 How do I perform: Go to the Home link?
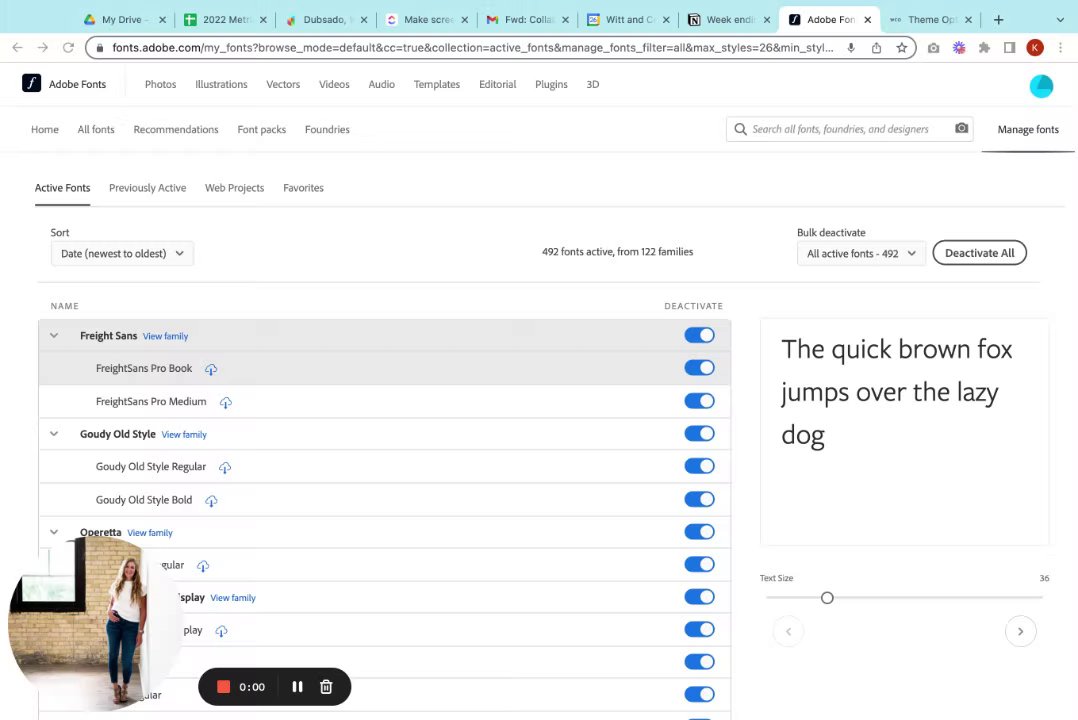click(x=45, y=129)
